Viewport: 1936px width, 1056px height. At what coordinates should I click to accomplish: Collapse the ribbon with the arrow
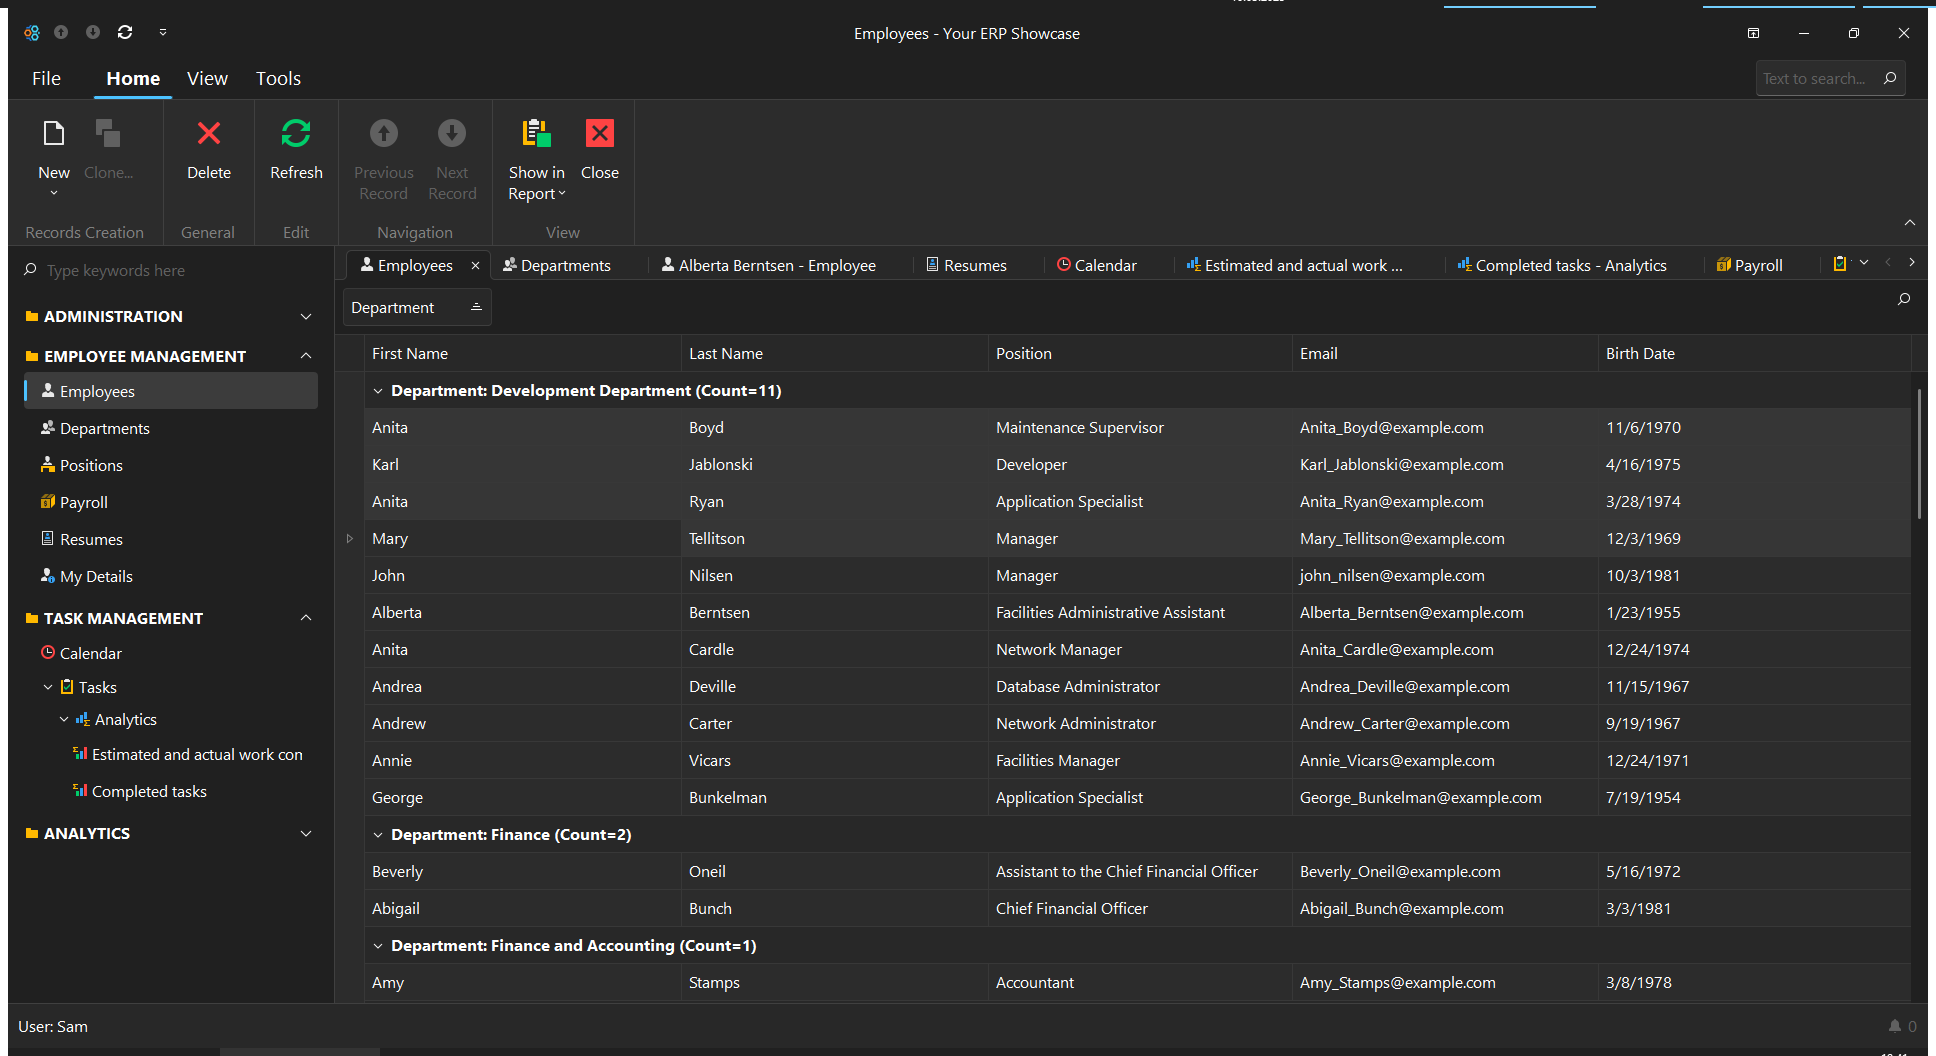1909,223
